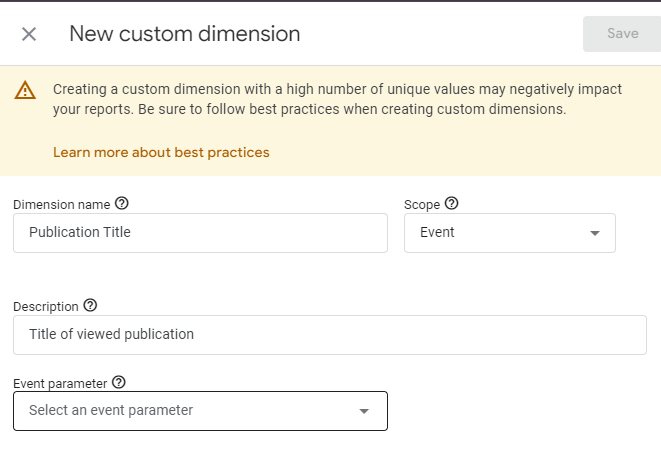Viewport: 661px width, 464px height.
Task: Click the Dimension name help icon
Action: point(122,204)
